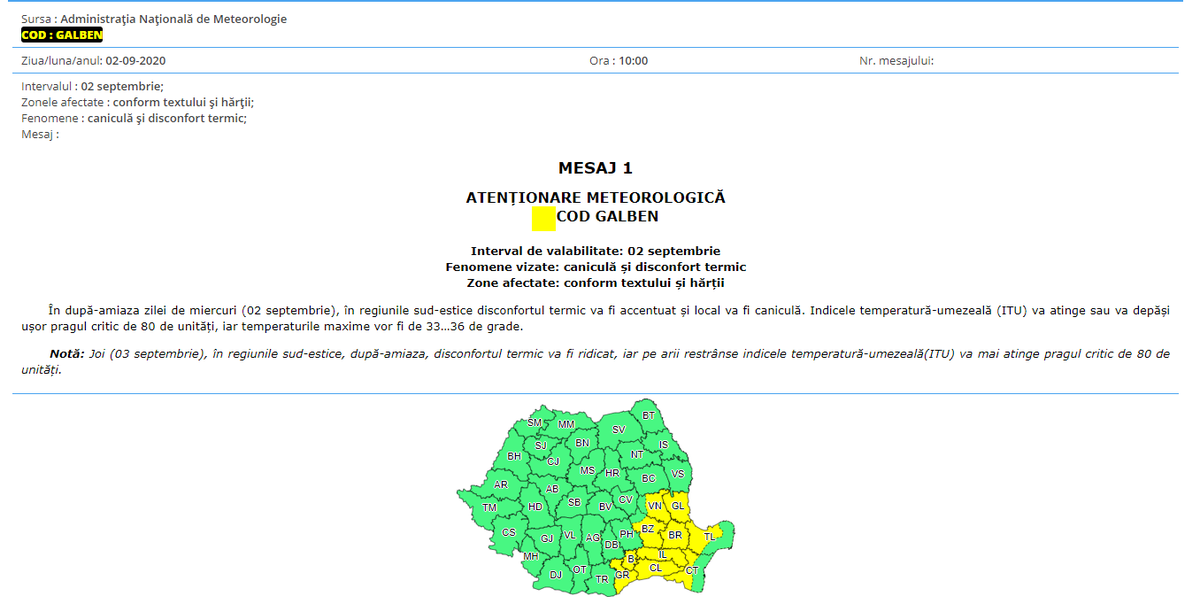
Task: Click the NT county on the map
Action: point(637,455)
